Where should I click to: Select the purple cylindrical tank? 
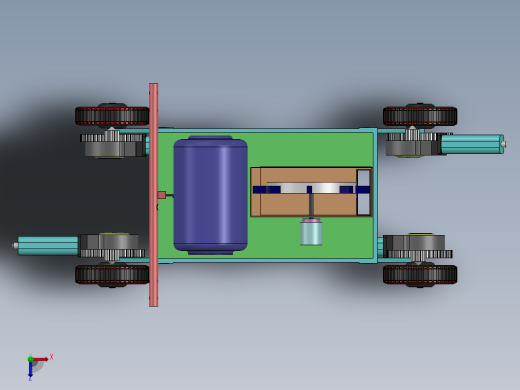coord(210,195)
